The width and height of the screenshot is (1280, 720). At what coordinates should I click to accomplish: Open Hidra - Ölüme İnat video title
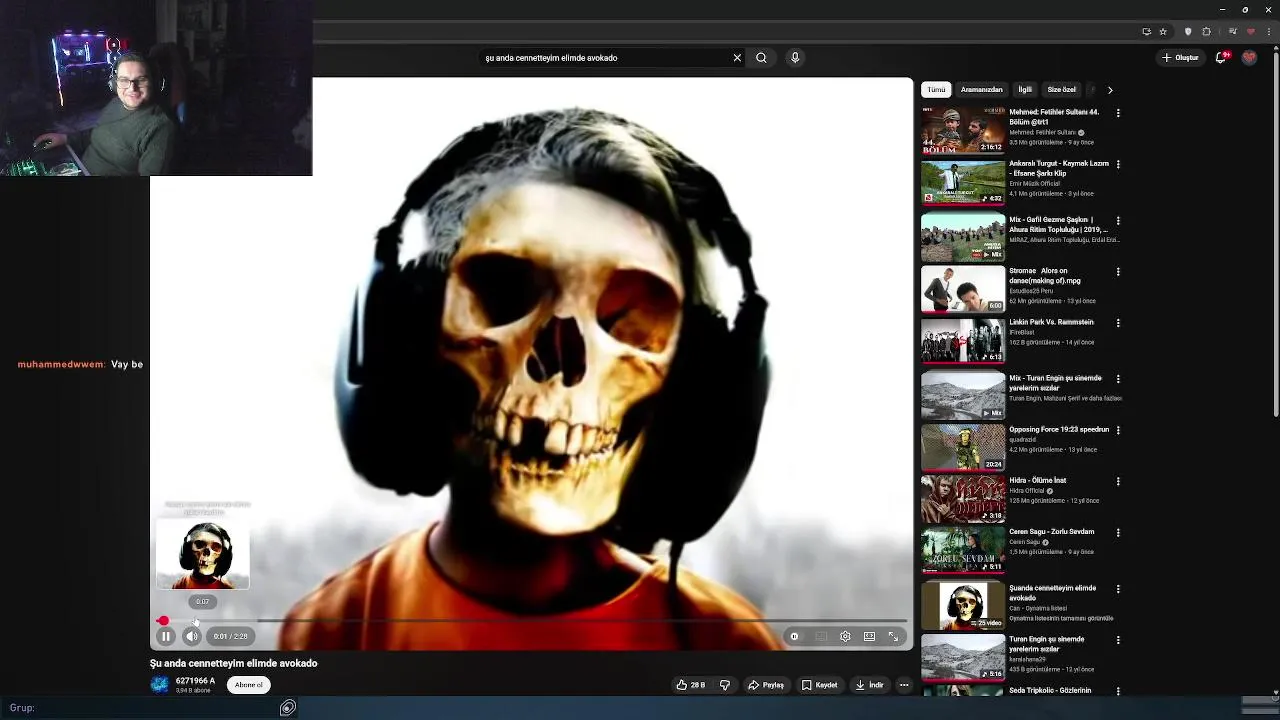click(x=1037, y=480)
